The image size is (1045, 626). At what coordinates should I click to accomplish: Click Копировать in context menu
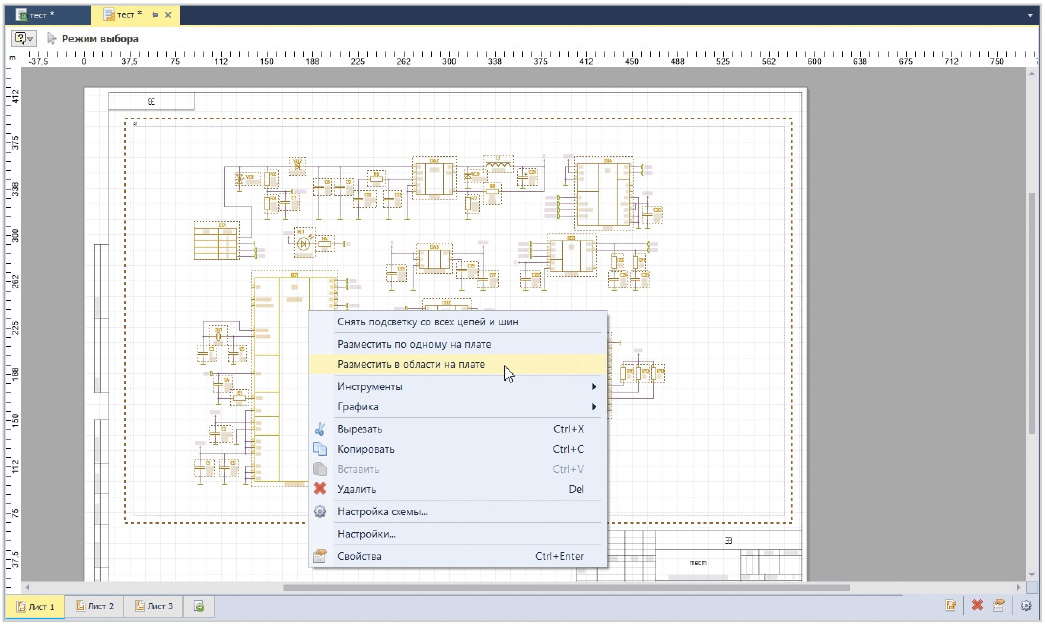coord(366,449)
